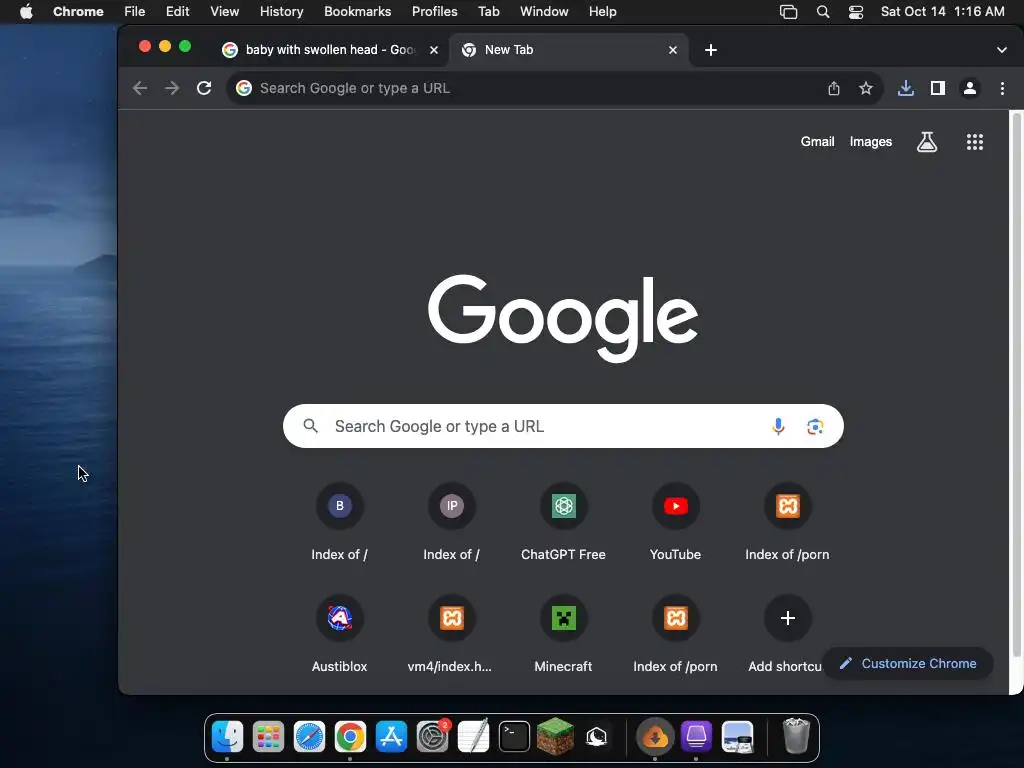Screen dimensions: 1024x768
Task: Open the File menu
Action: tap(135, 12)
